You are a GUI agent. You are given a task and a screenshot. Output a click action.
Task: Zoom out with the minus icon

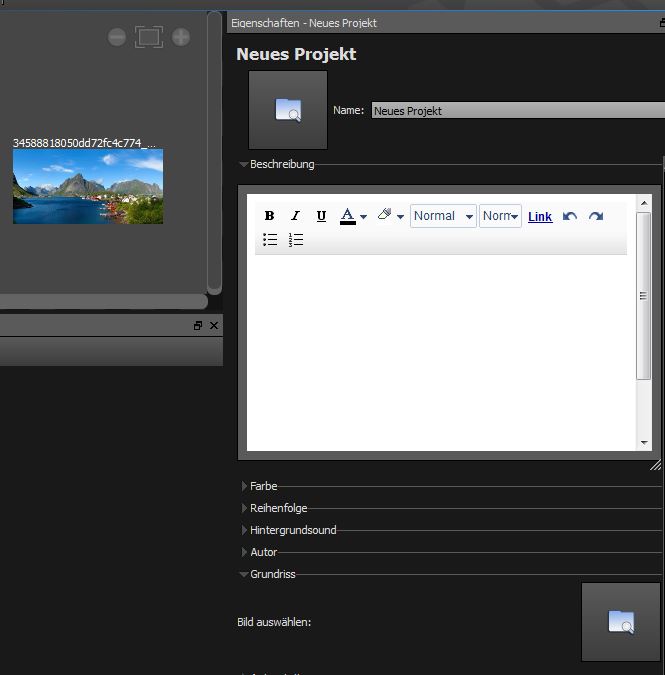click(117, 37)
